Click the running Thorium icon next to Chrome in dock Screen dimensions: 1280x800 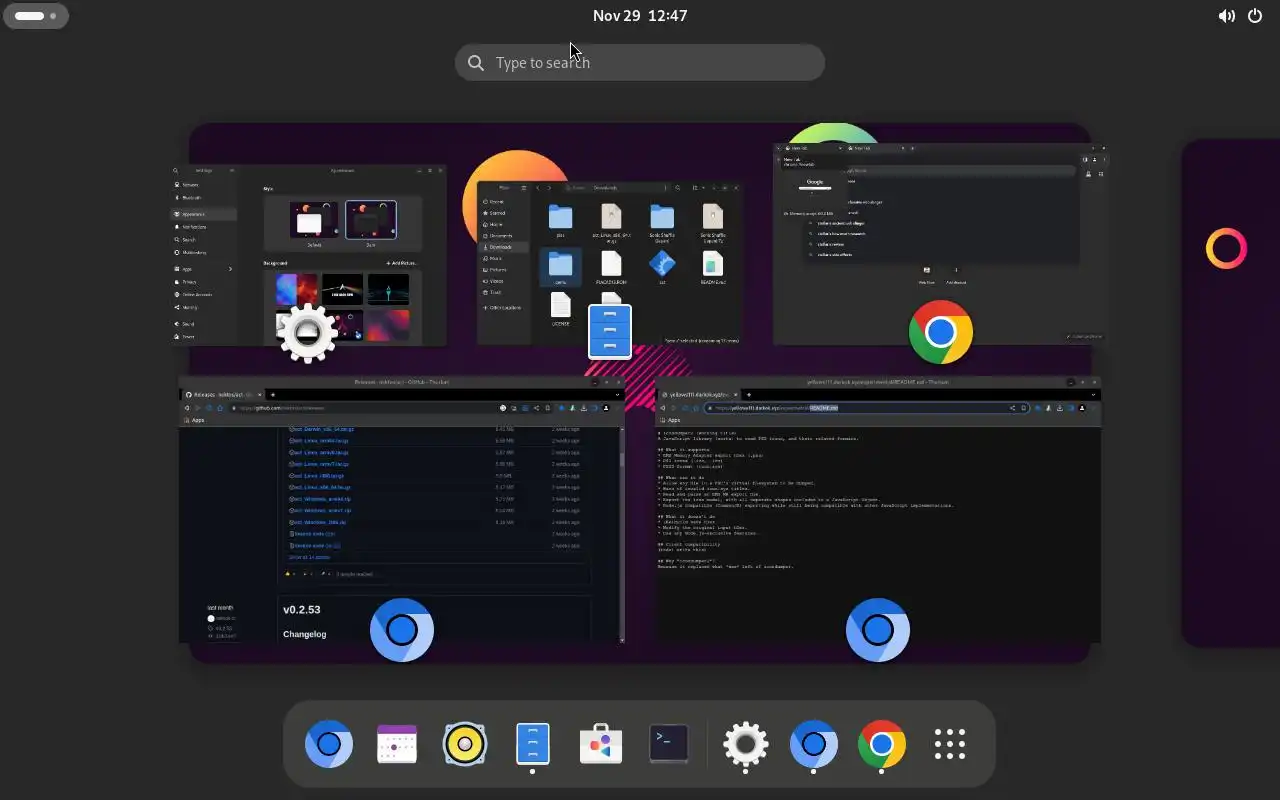(814, 744)
